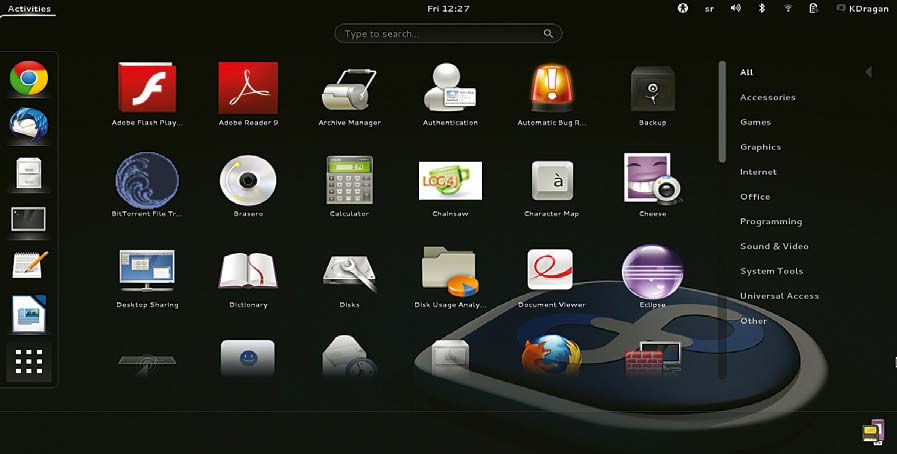897x454 pixels.
Task: Open Character Map
Action: coord(551,181)
